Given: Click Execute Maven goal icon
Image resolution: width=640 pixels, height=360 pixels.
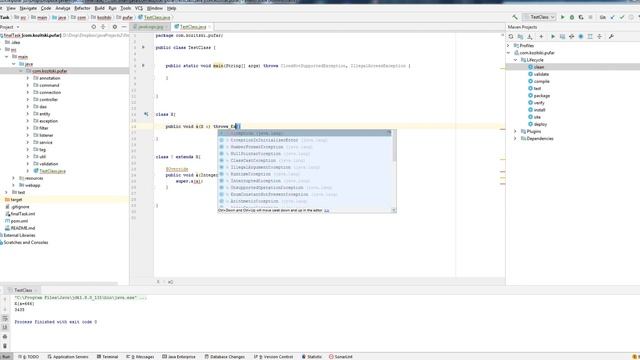Looking at the screenshot, I should pos(562,36).
